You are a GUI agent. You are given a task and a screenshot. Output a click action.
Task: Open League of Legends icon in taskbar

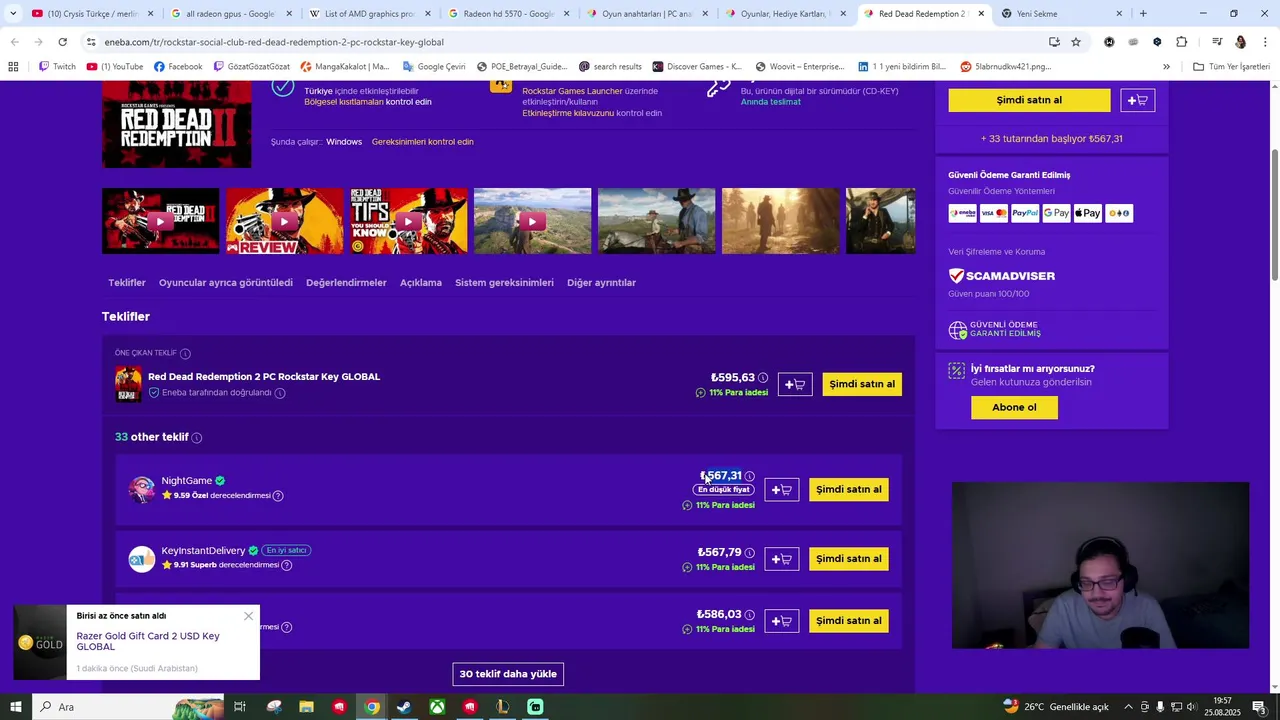click(502, 707)
